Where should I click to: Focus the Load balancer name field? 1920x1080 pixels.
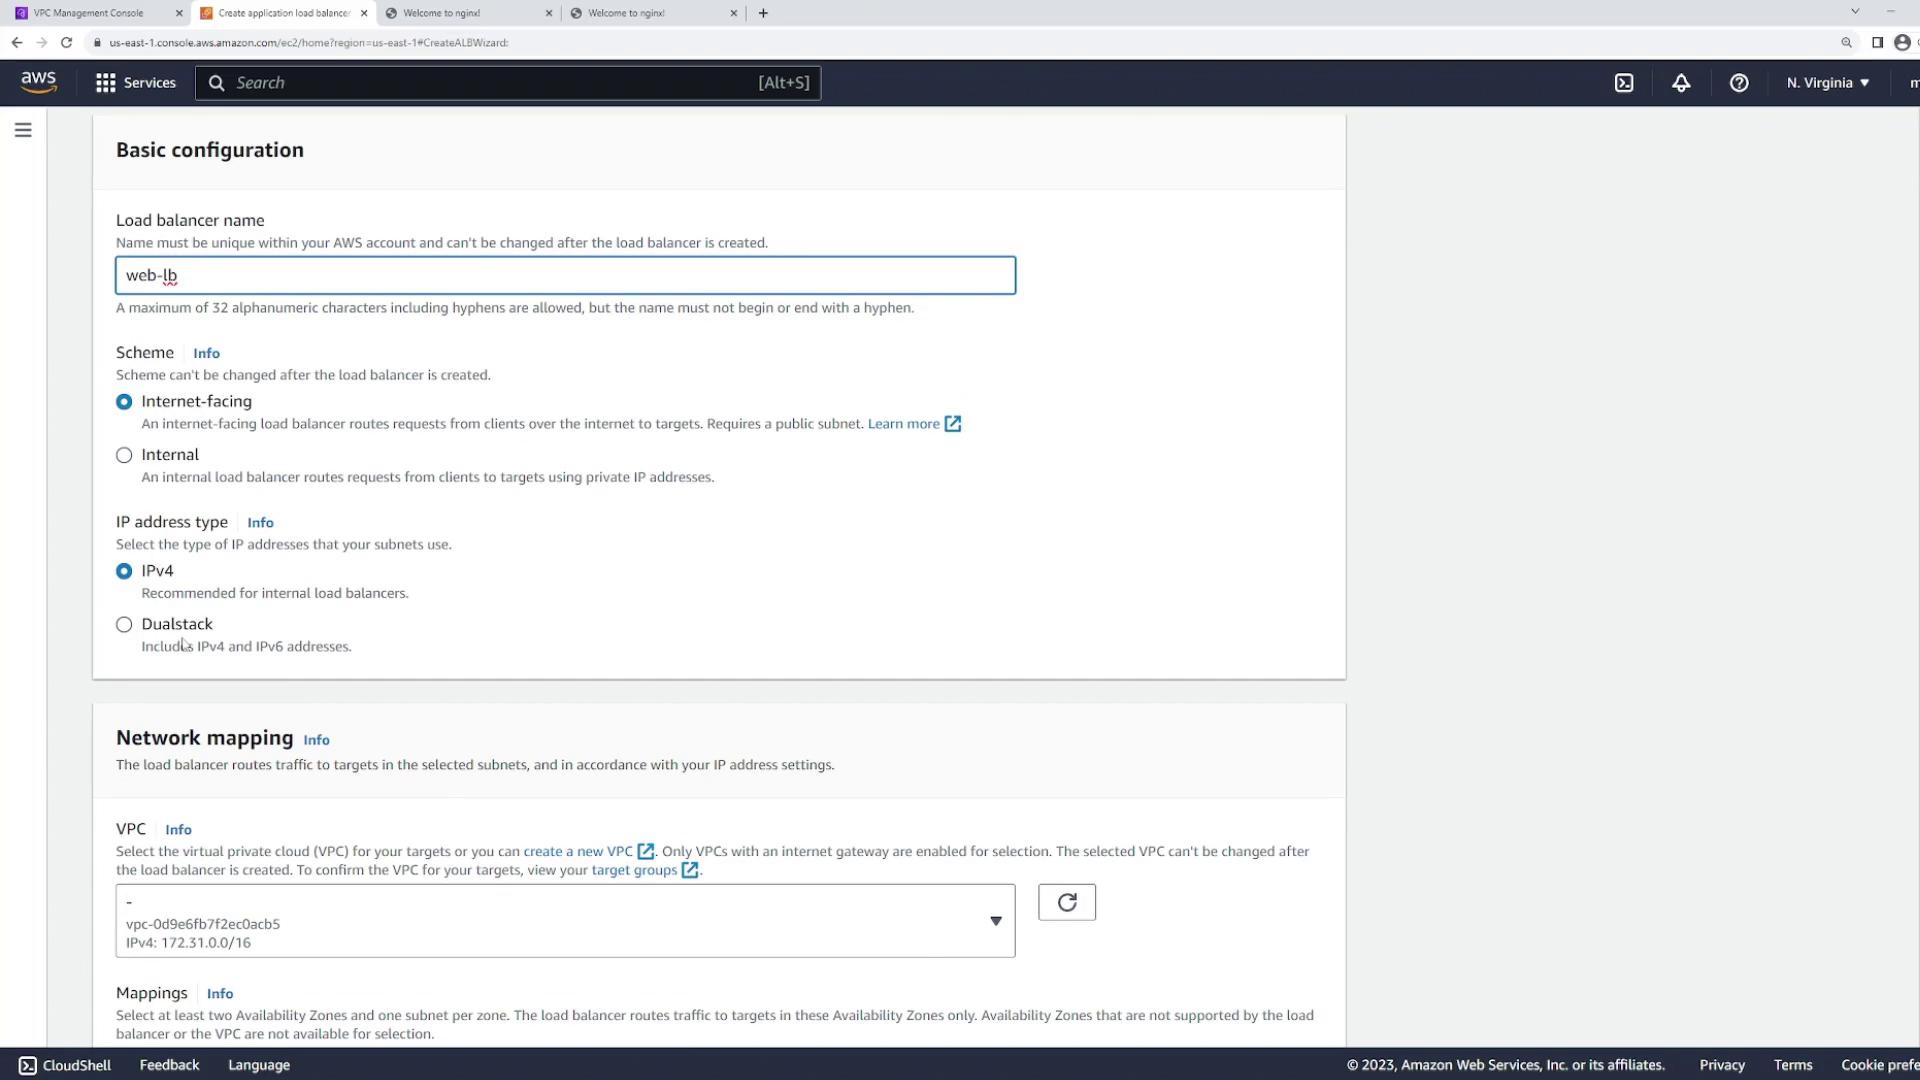point(565,275)
